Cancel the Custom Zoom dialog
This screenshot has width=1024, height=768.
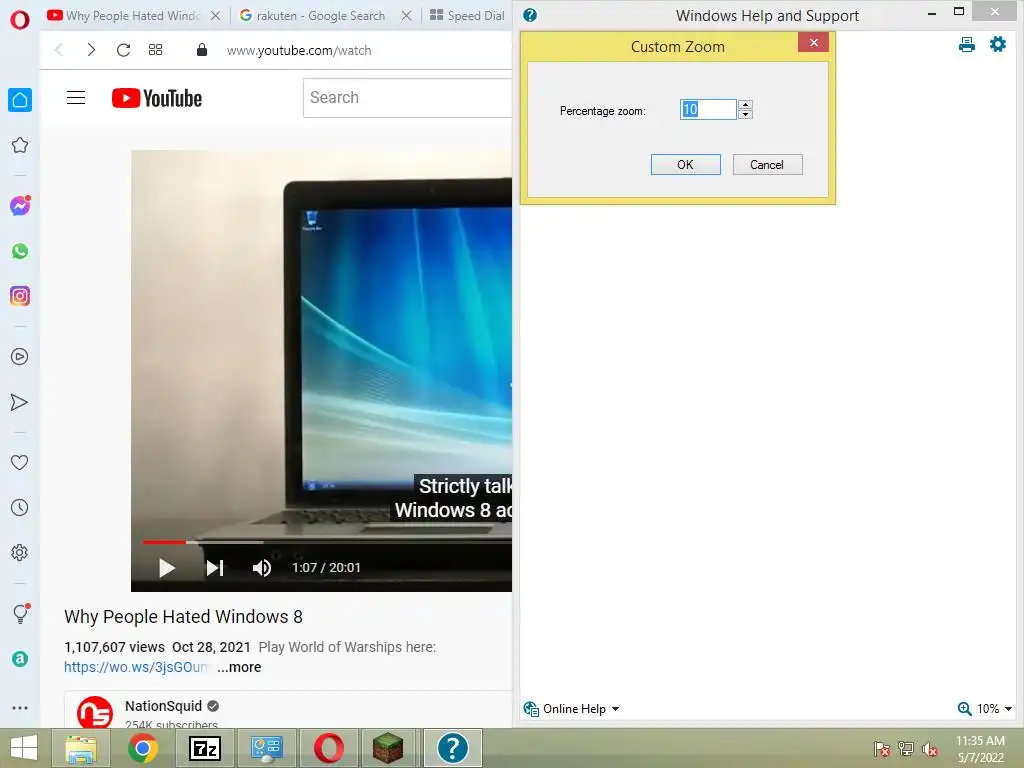point(767,165)
